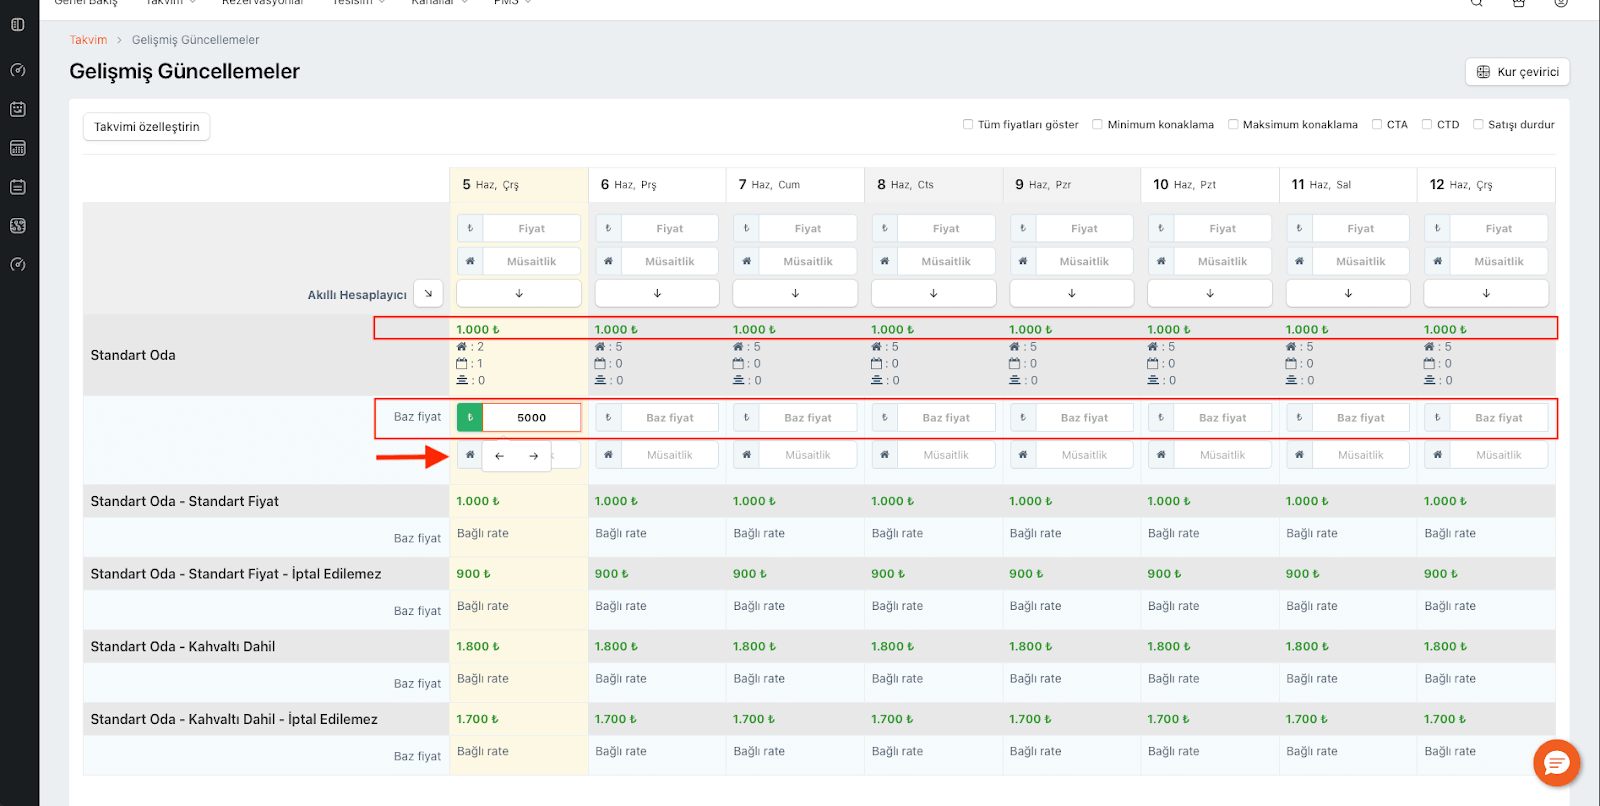Click the left arrow under 5000 price
Viewport: 1600px width, 806px height.
[x=500, y=456]
